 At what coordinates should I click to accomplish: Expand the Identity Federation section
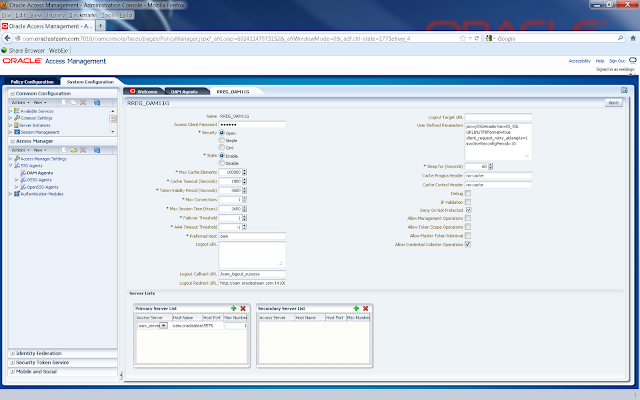[x=12, y=353]
